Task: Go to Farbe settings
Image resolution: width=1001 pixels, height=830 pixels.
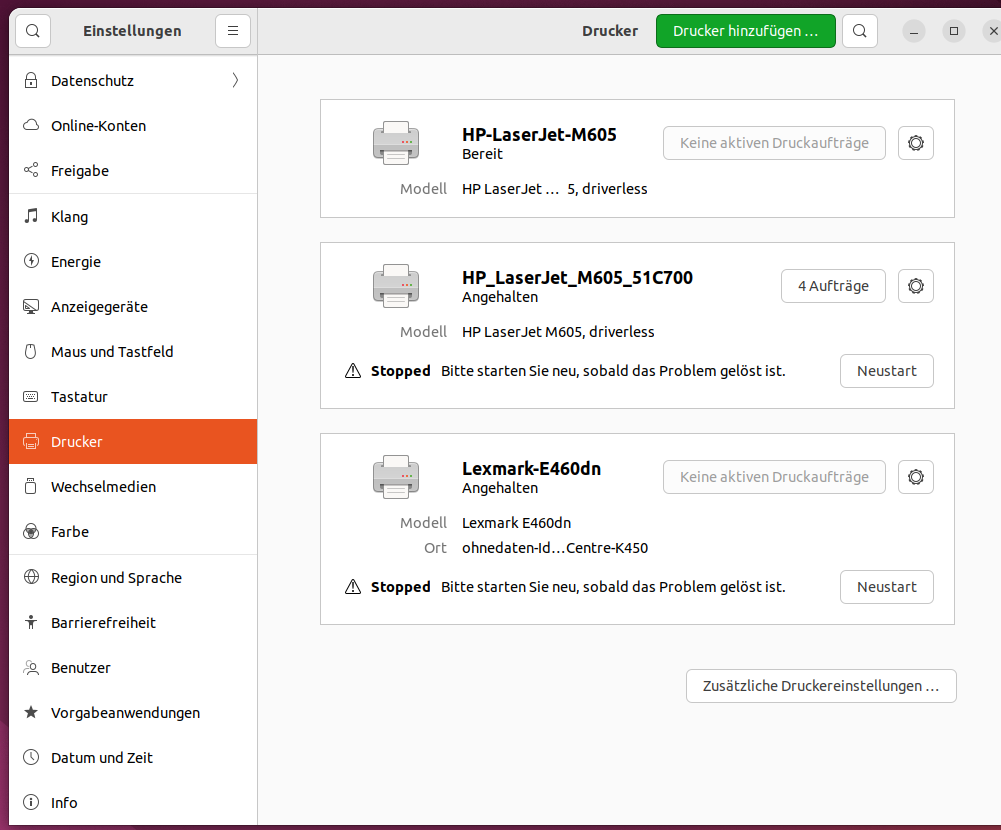Action: 133,532
